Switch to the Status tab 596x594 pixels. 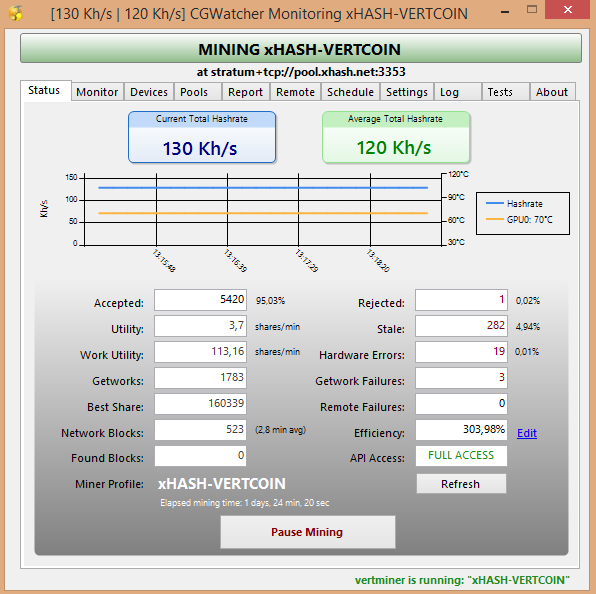(x=45, y=90)
